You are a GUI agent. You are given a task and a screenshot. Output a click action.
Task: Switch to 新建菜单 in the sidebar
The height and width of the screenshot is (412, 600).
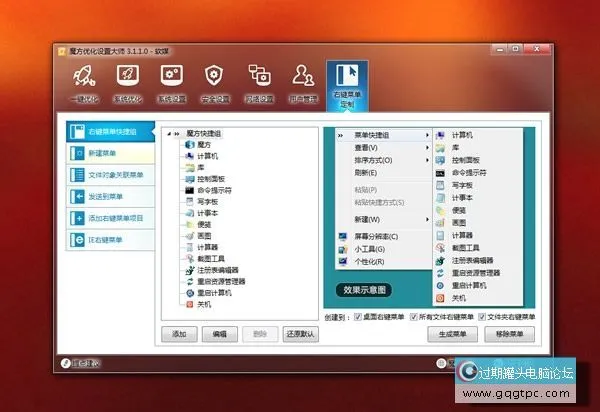[110, 153]
